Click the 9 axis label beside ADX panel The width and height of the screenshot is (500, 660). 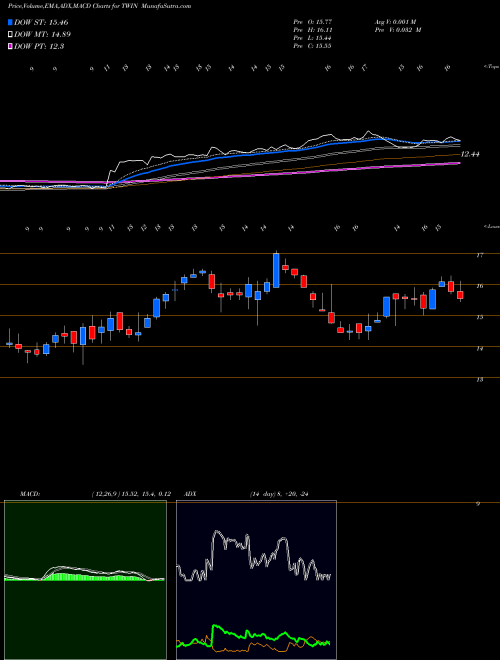pos(478,503)
